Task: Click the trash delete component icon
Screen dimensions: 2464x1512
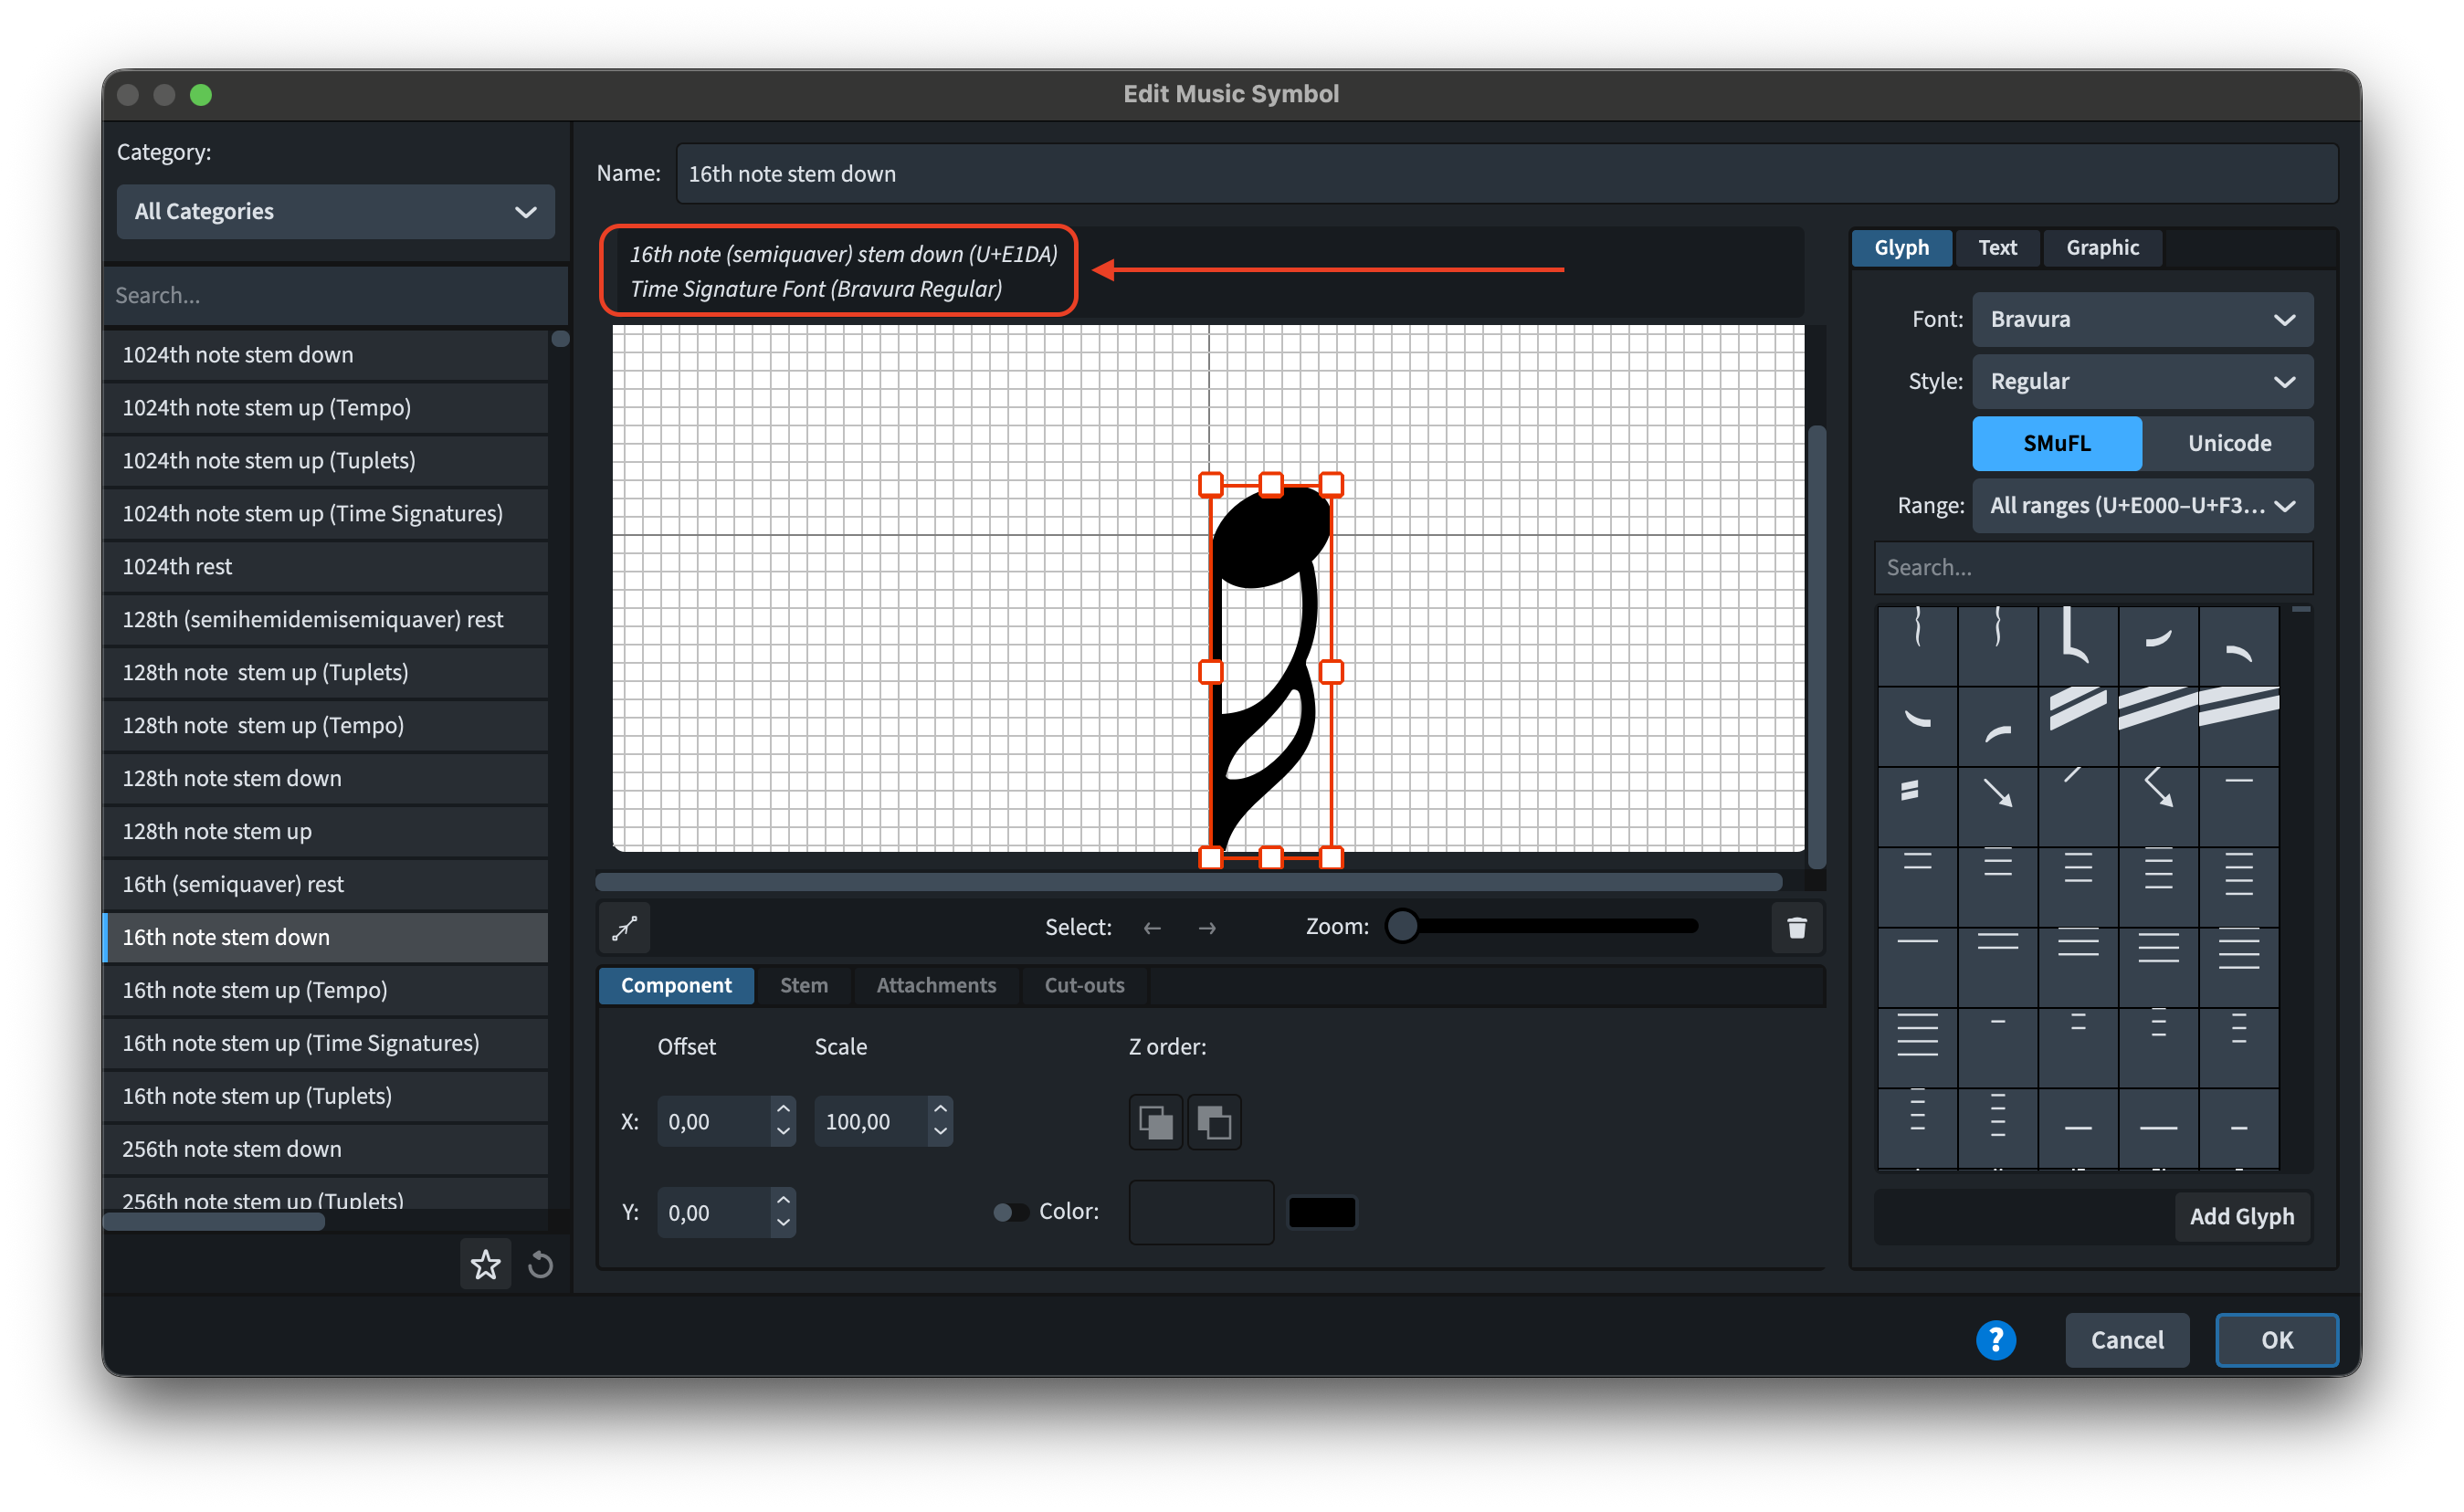Action: pyautogui.click(x=1796, y=928)
